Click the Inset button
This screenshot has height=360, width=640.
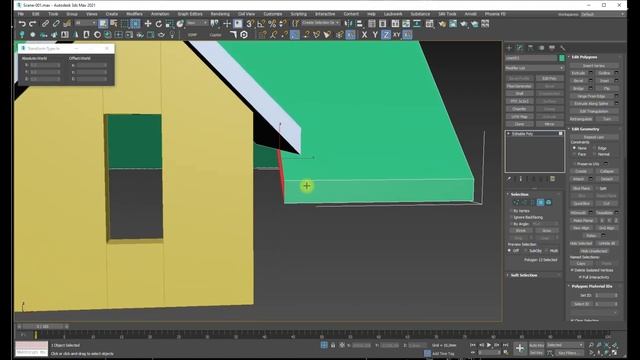click(x=604, y=81)
